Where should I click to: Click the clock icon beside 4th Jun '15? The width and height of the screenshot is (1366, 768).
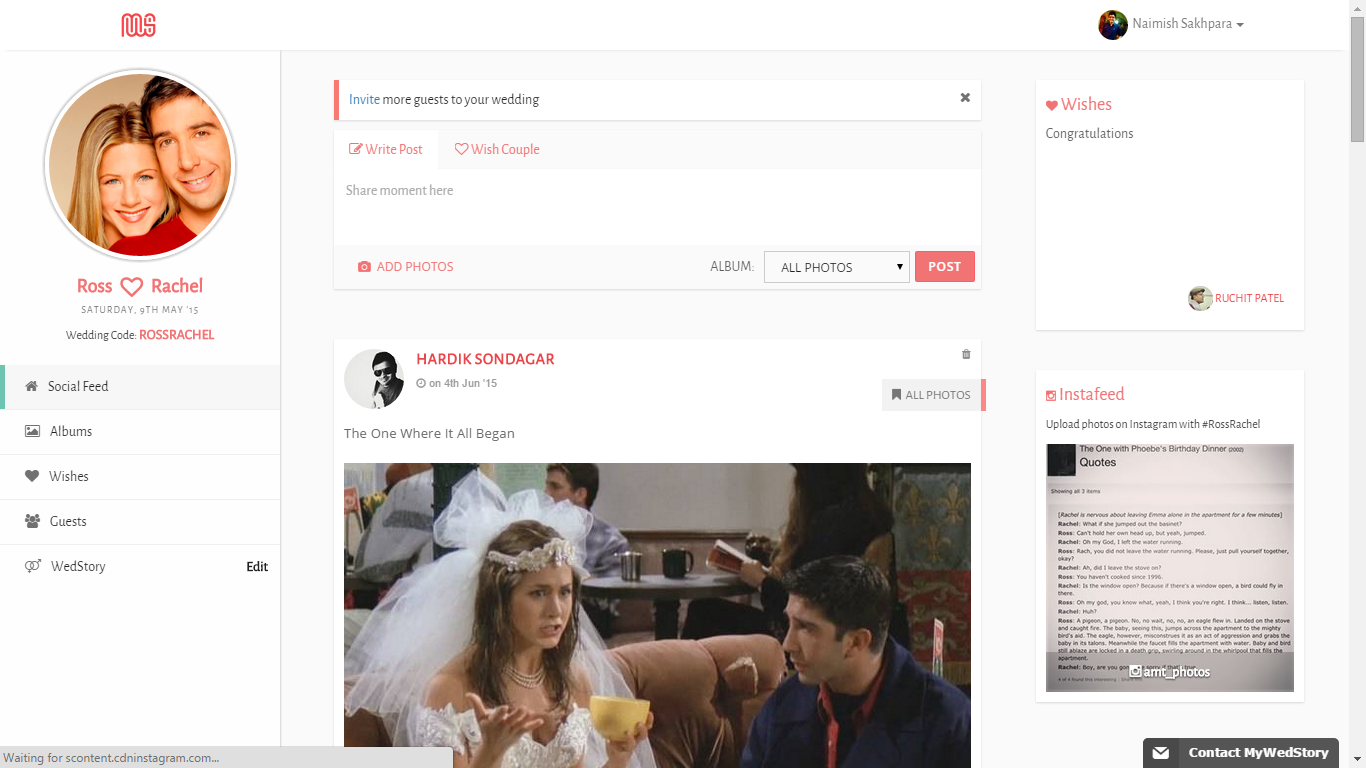[x=421, y=383]
